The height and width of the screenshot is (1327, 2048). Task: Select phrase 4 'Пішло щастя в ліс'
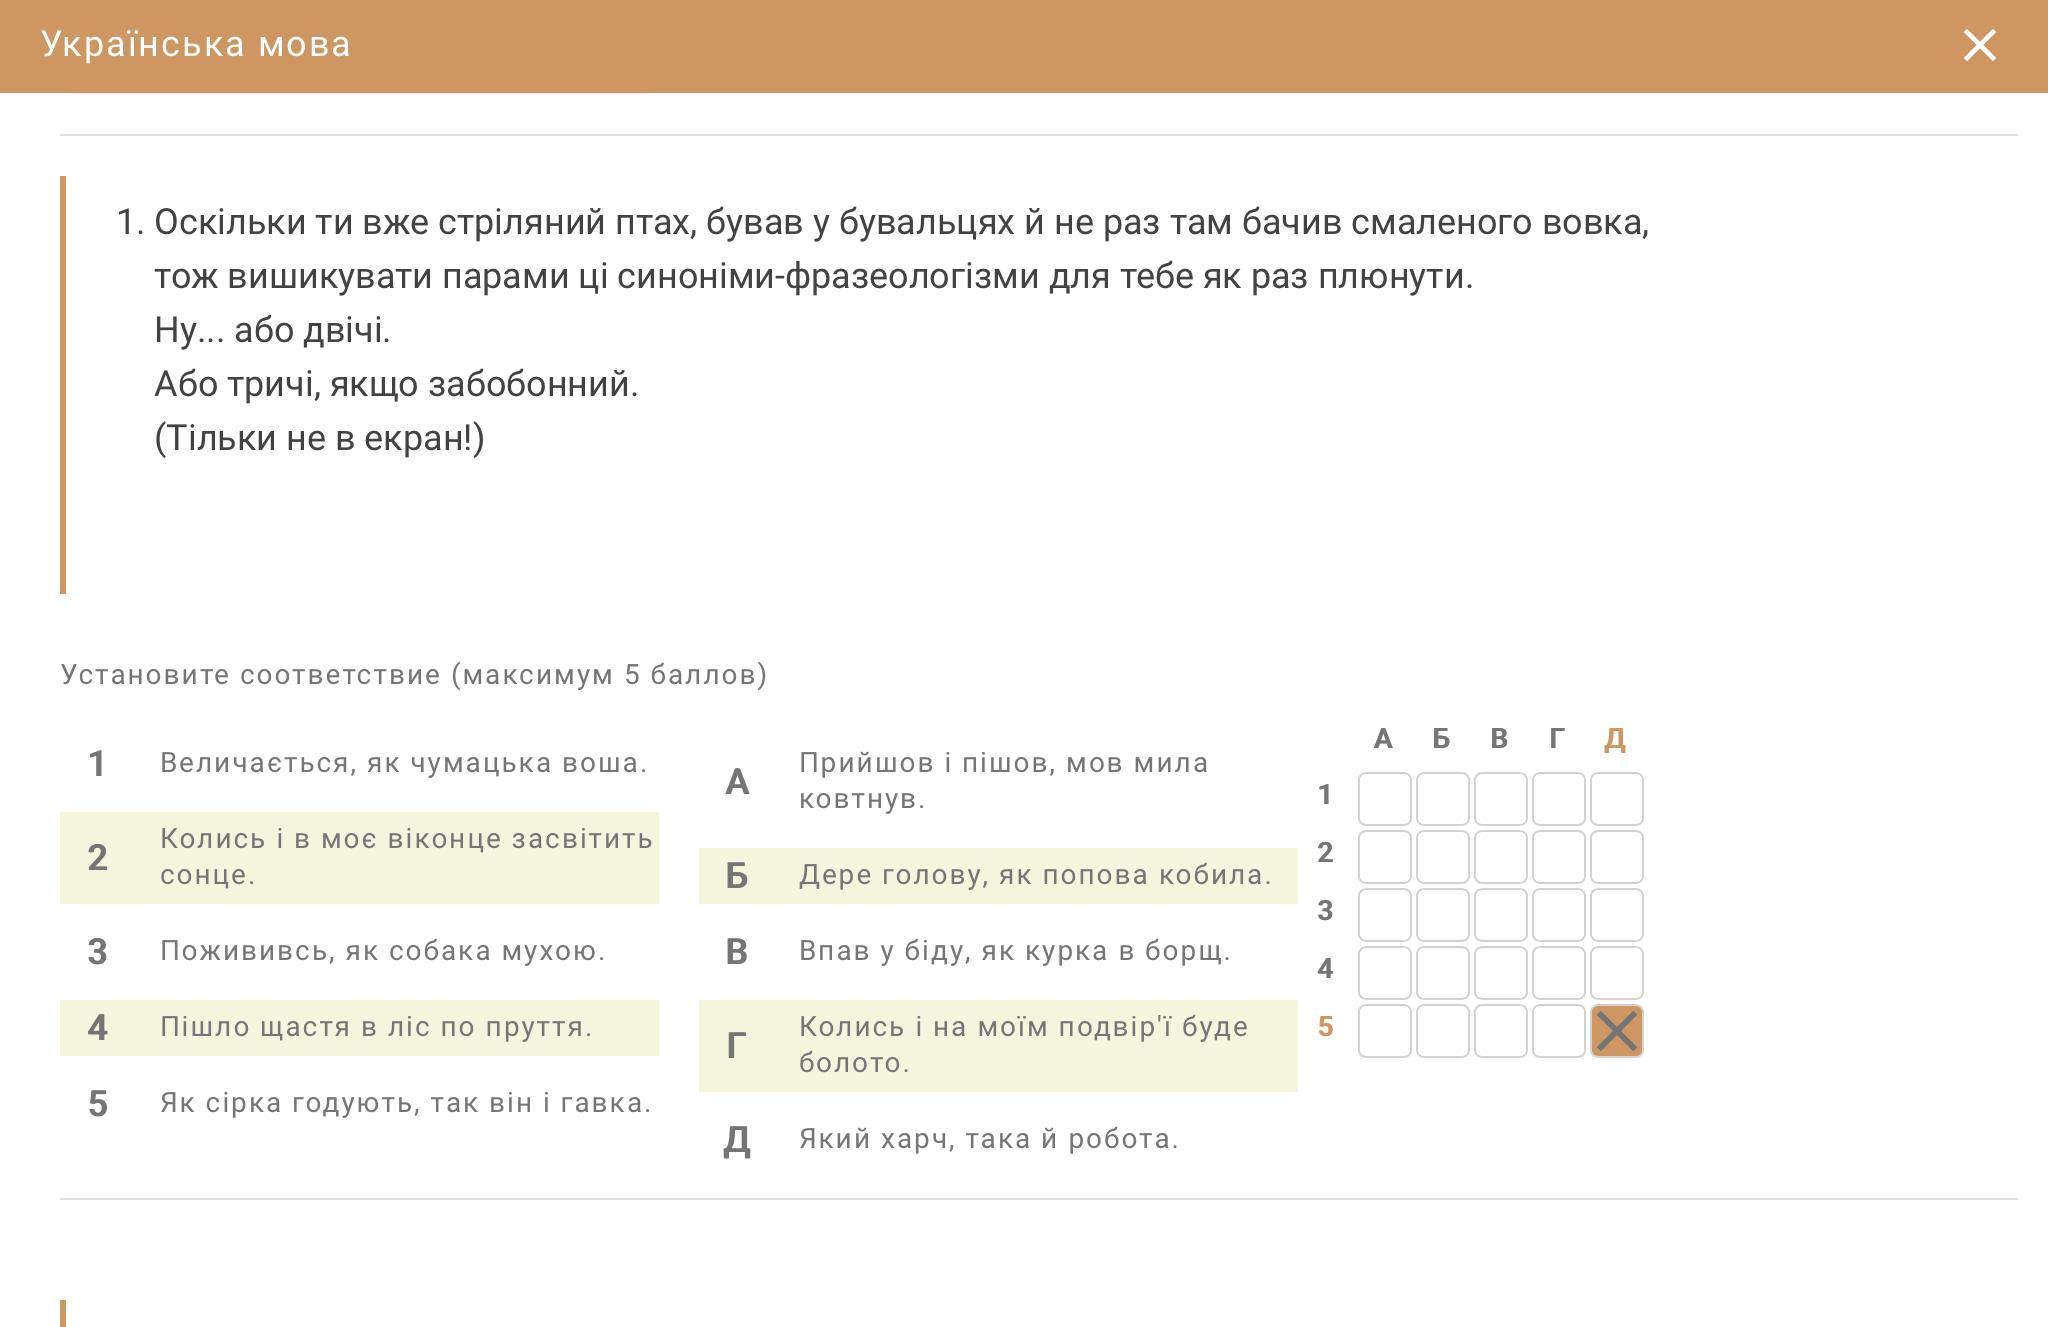(376, 1027)
